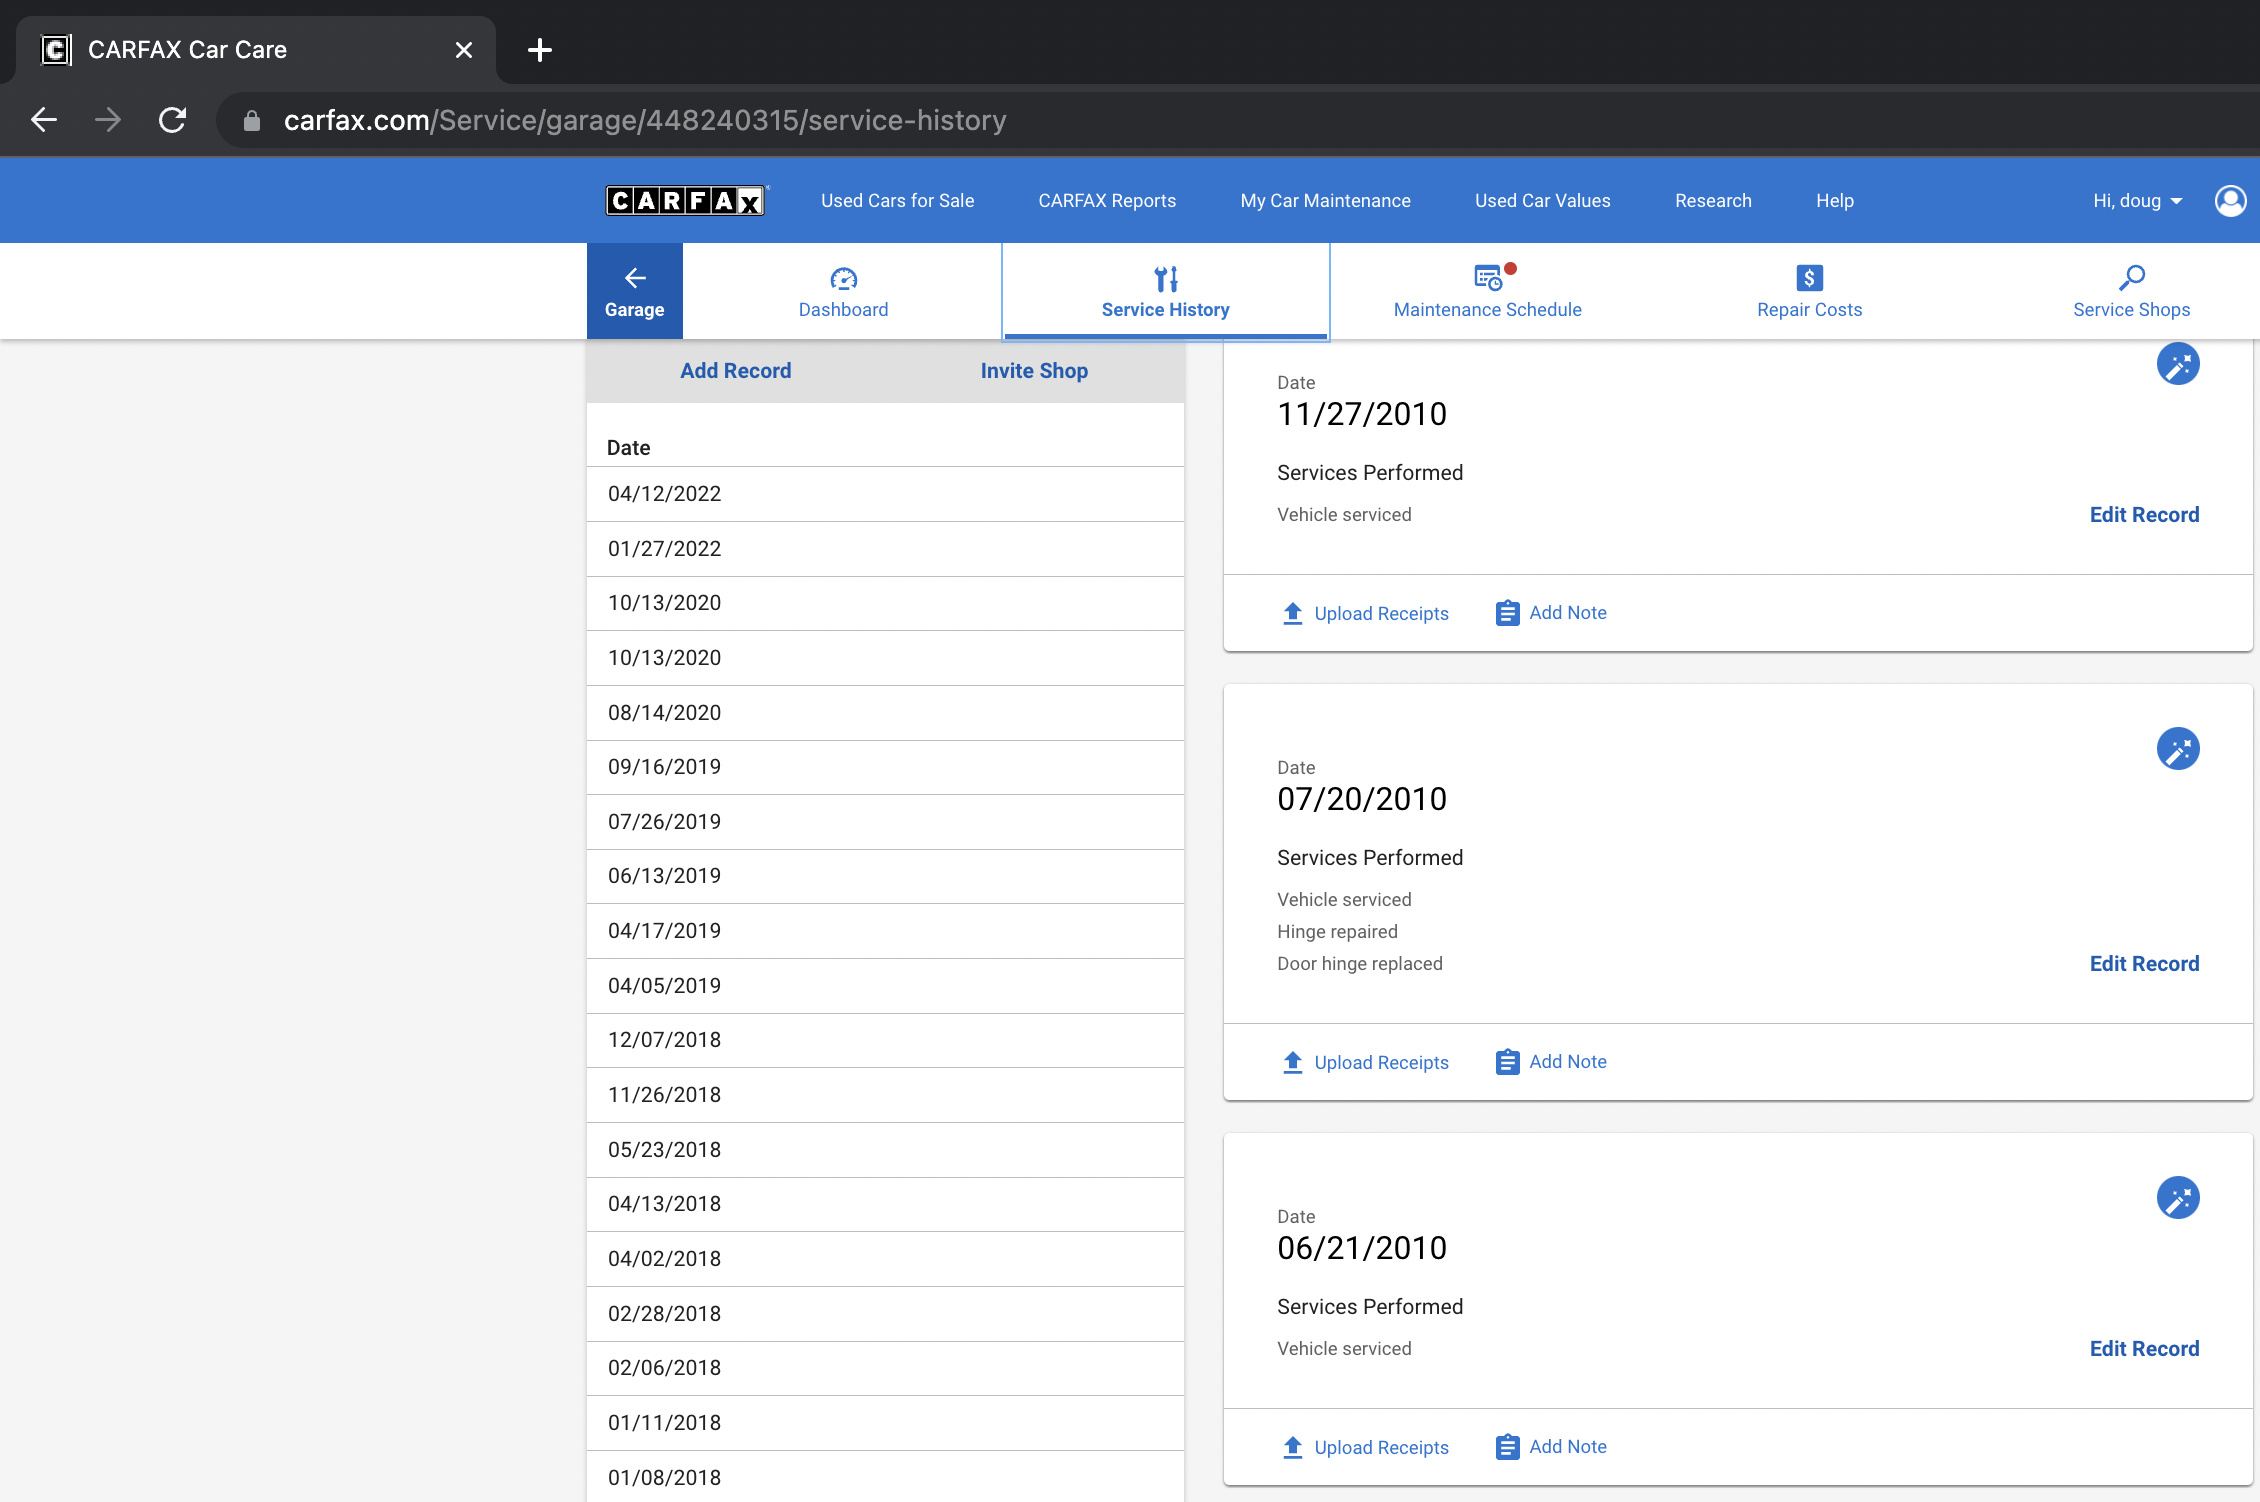
Task: Select the 04/05/2019 date row
Action: click(x=885, y=986)
